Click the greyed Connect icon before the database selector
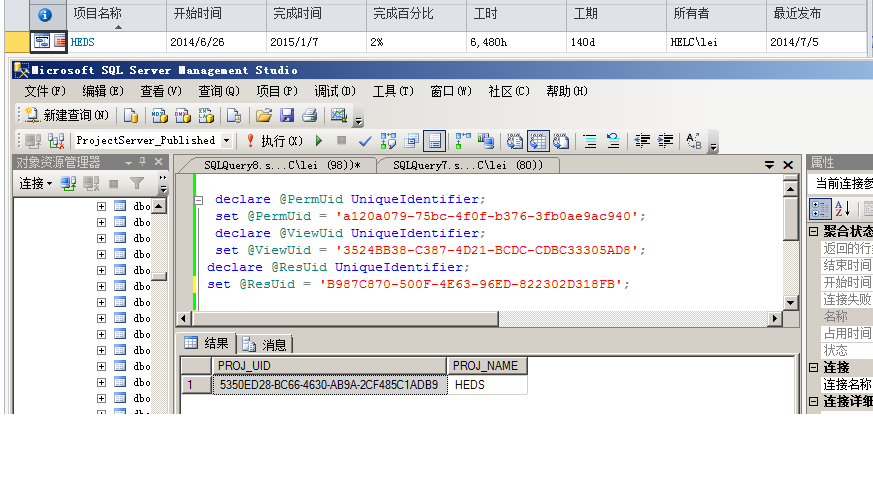The image size is (873, 503). (33, 141)
